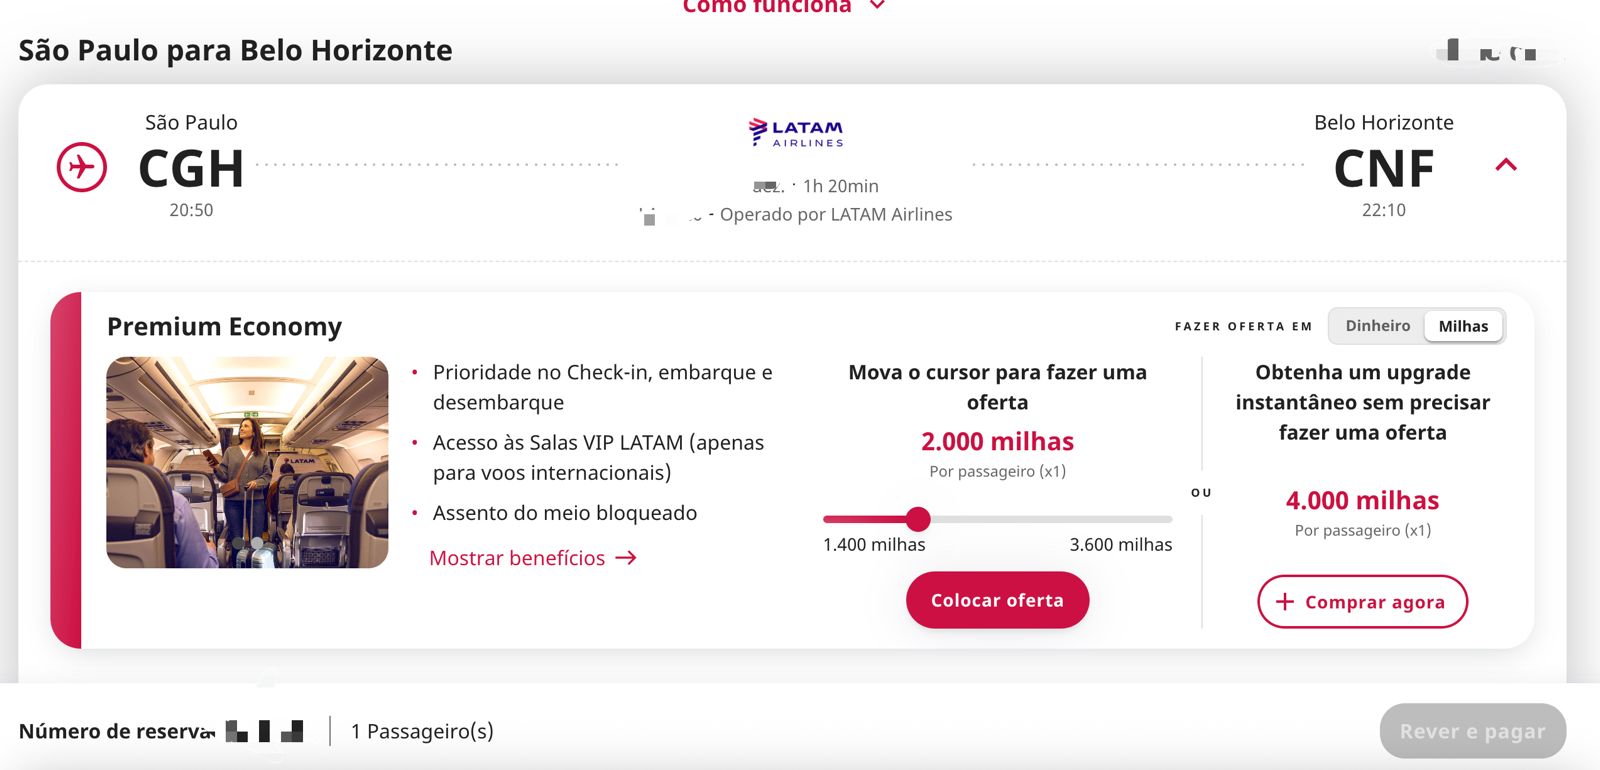Viewport: 1600px width, 770px height.
Task: Click the chevron next to Como funciona
Action: tap(877, 6)
